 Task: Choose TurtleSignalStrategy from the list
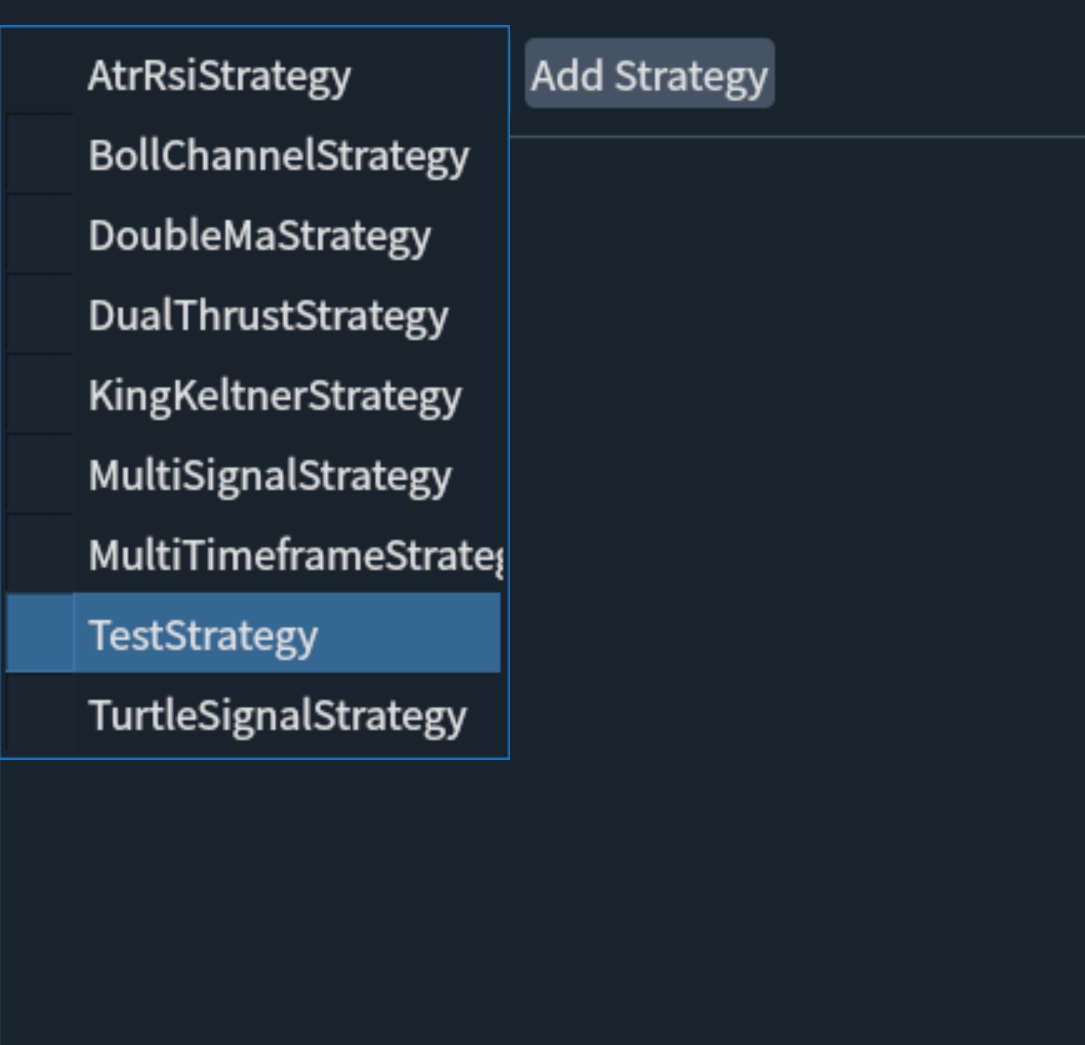(277, 716)
